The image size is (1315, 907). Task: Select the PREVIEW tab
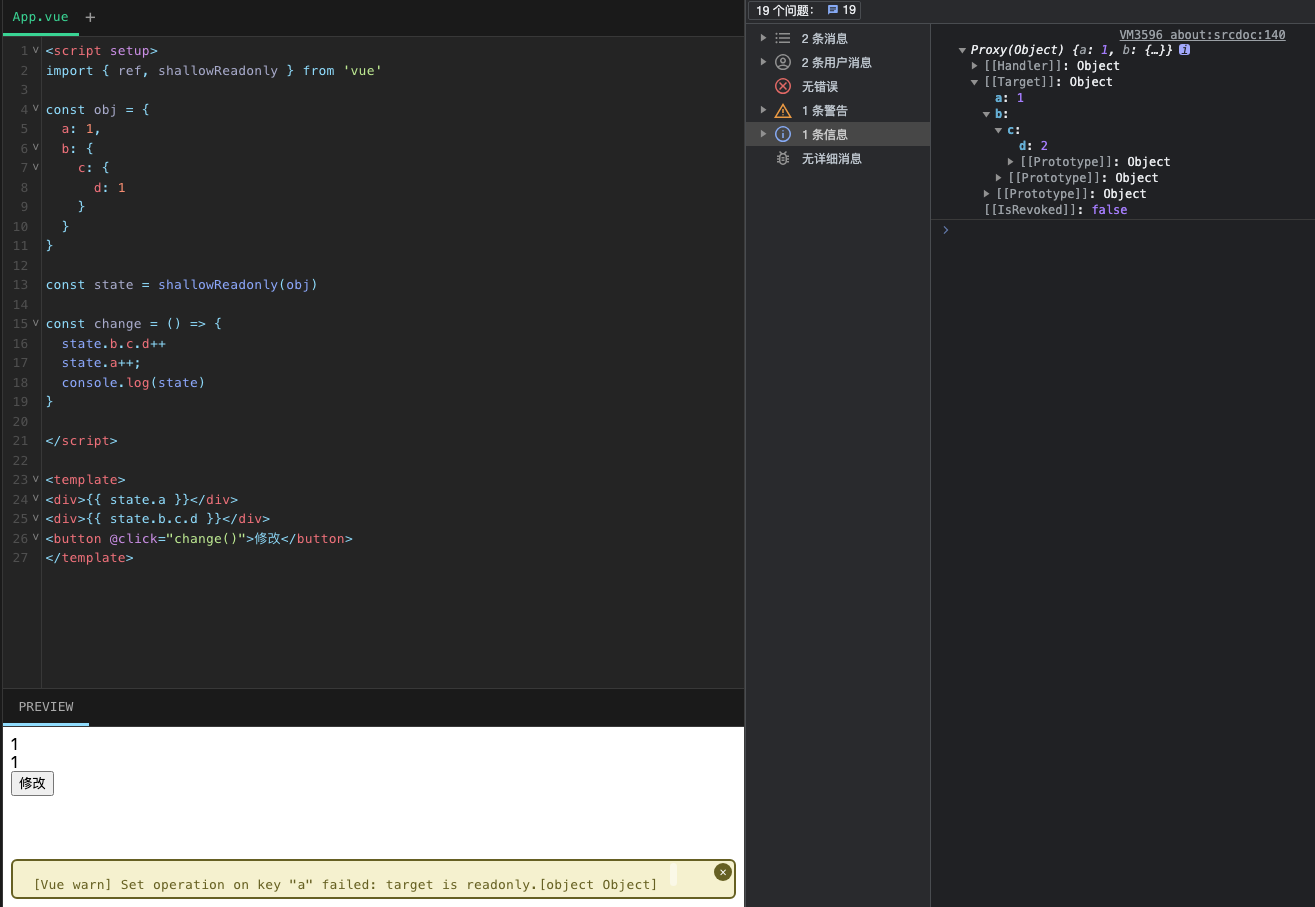pos(46,706)
